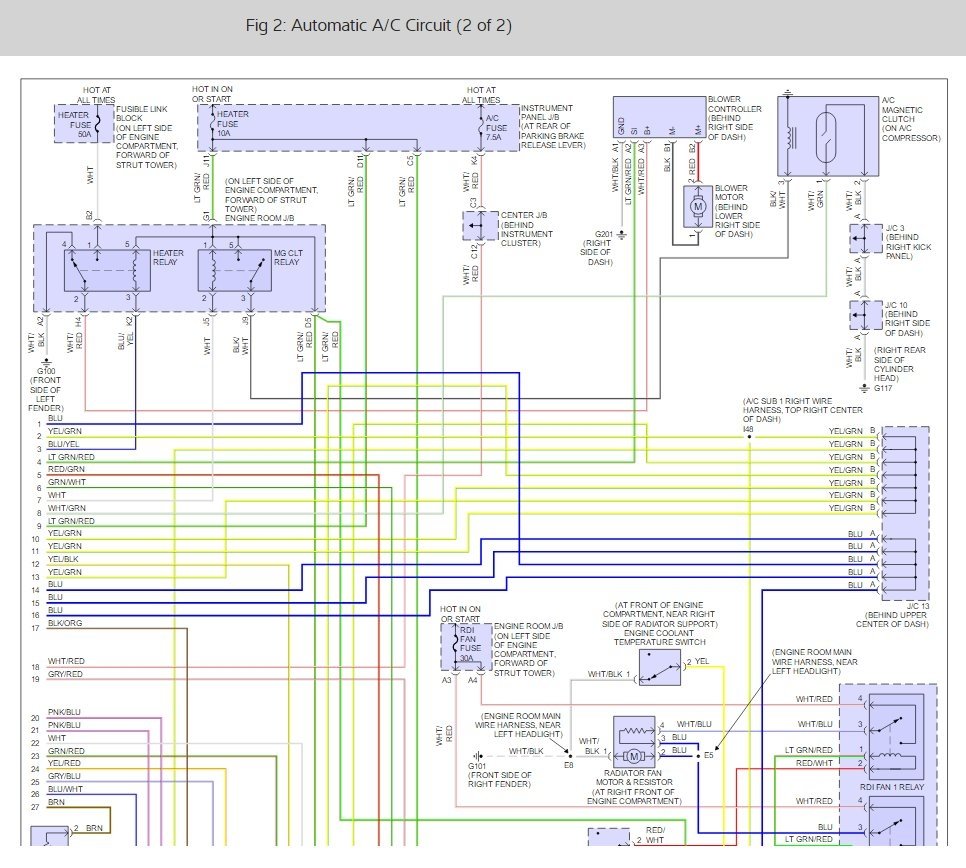This screenshot has height=868, width=966.
Task: Select the RDI FAN 1 RELAY symbol
Action: pos(896,737)
